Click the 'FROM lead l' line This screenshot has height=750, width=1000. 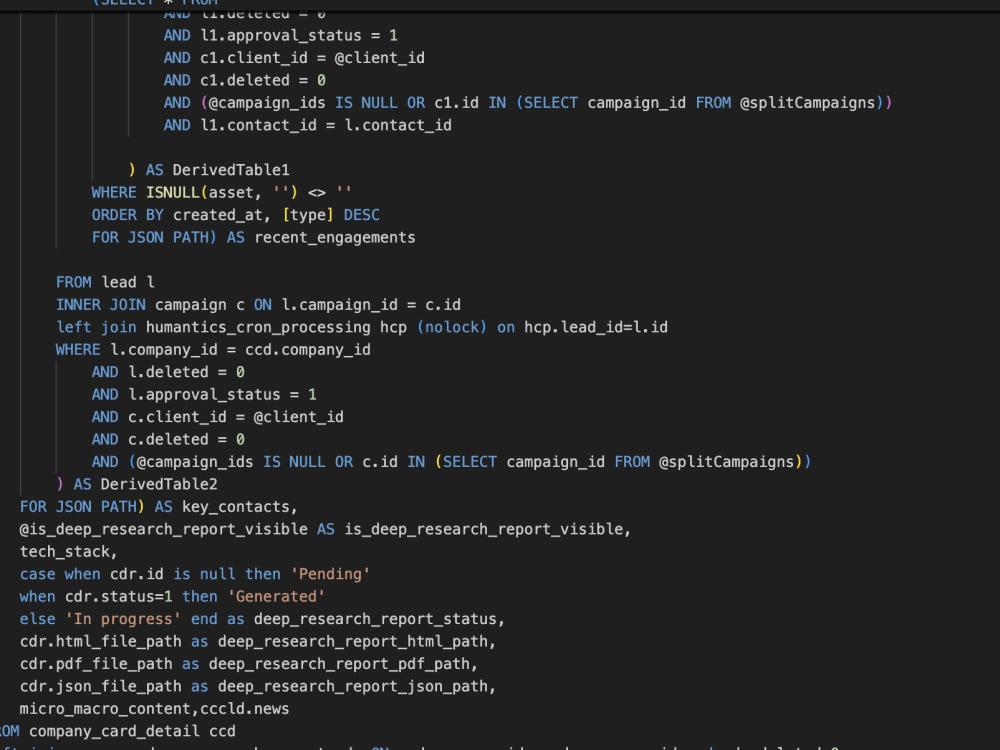click(105, 283)
